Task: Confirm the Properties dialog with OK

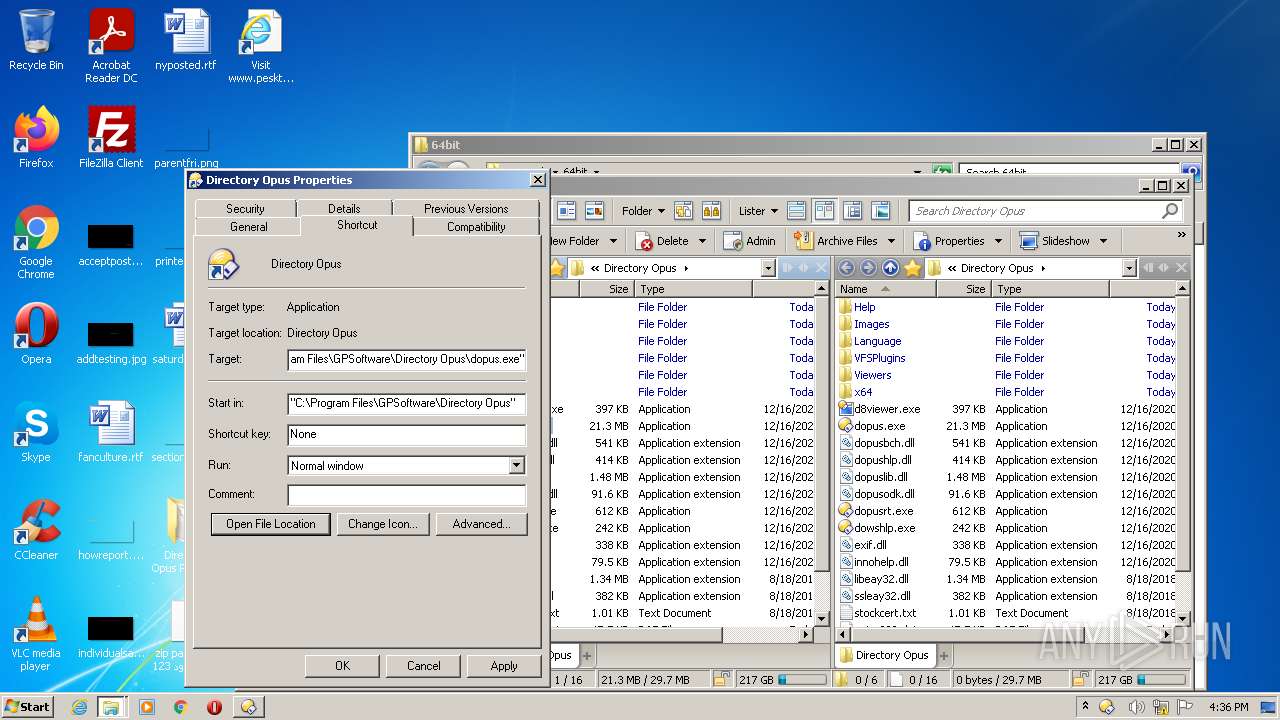Action: click(x=342, y=666)
